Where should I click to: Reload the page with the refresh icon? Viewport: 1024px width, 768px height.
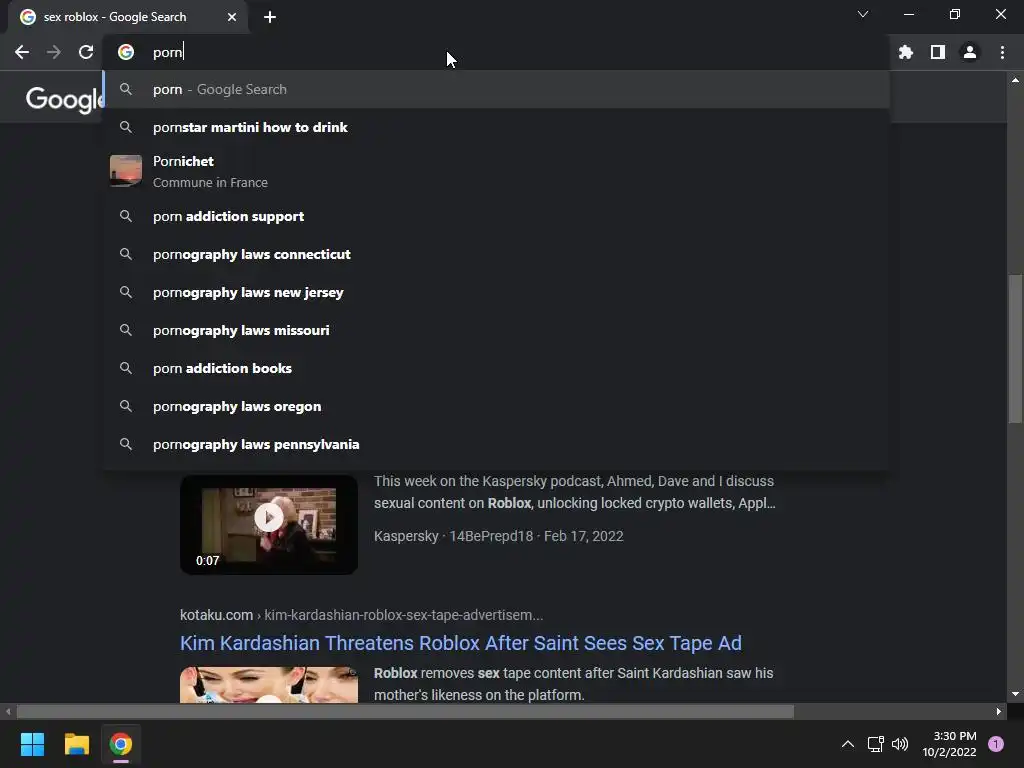coord(86,52)
